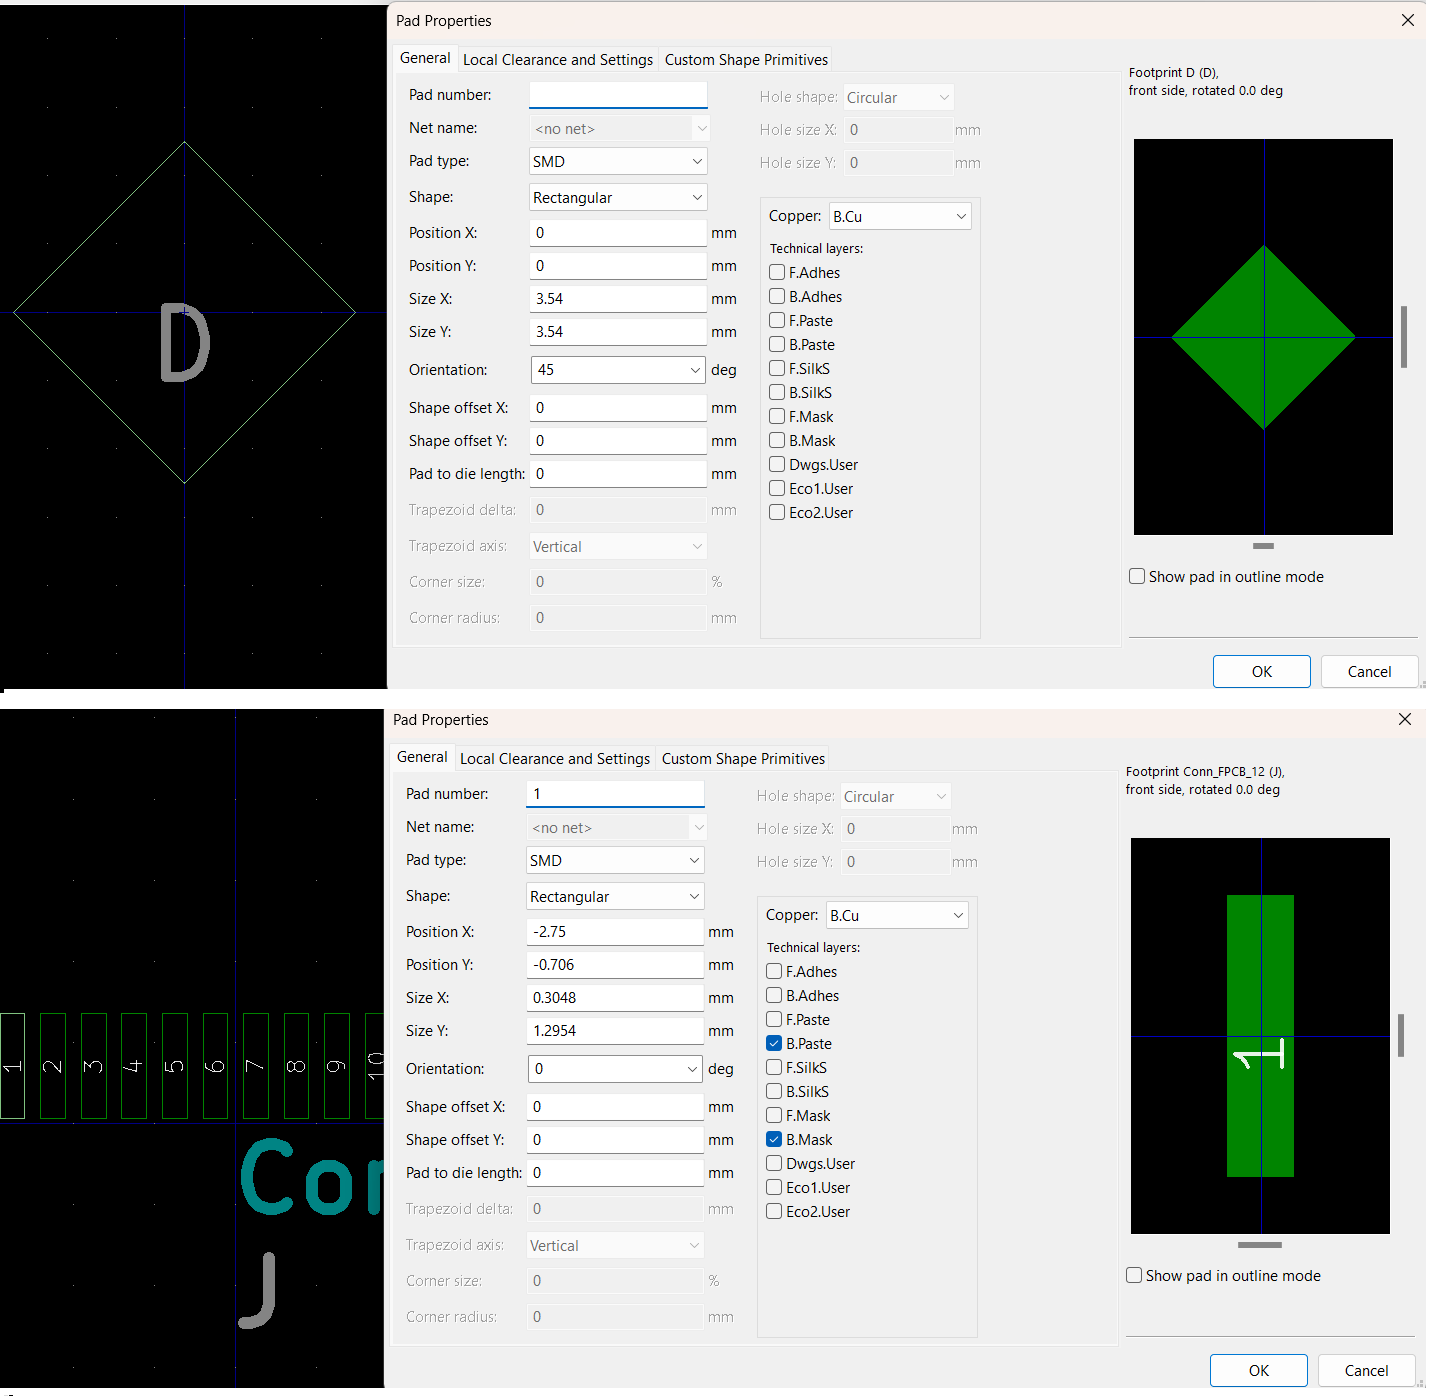
Task: Click the vertical scrollbar beside diamond preview
Action: tap(1404, 337)
